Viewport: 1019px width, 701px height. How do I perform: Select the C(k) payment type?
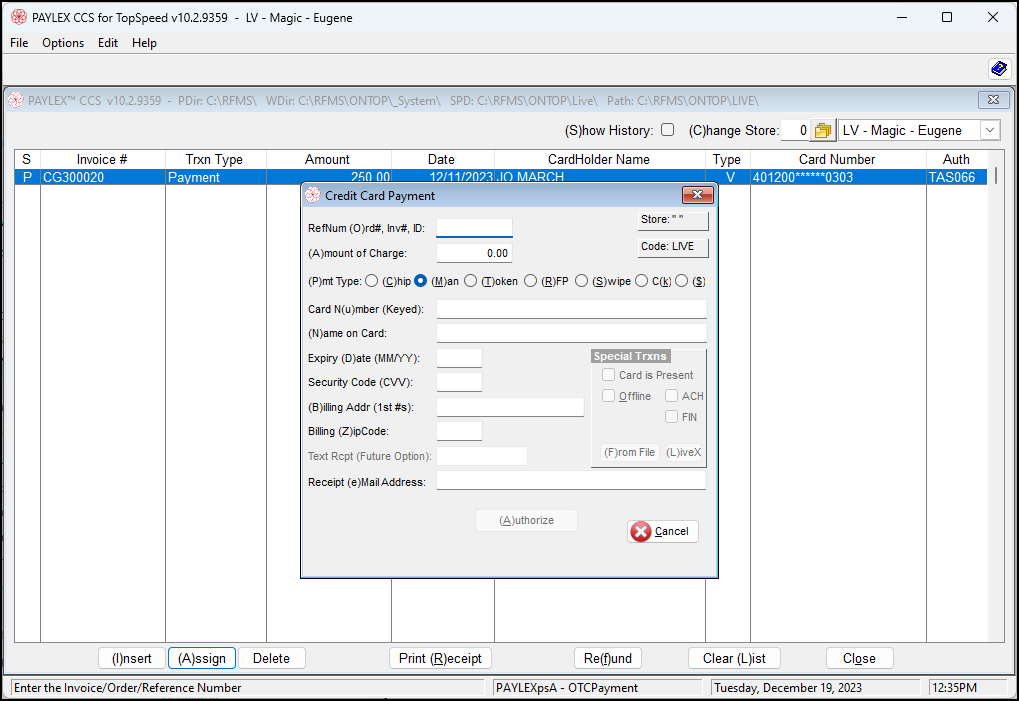click(x=641, y=281)
